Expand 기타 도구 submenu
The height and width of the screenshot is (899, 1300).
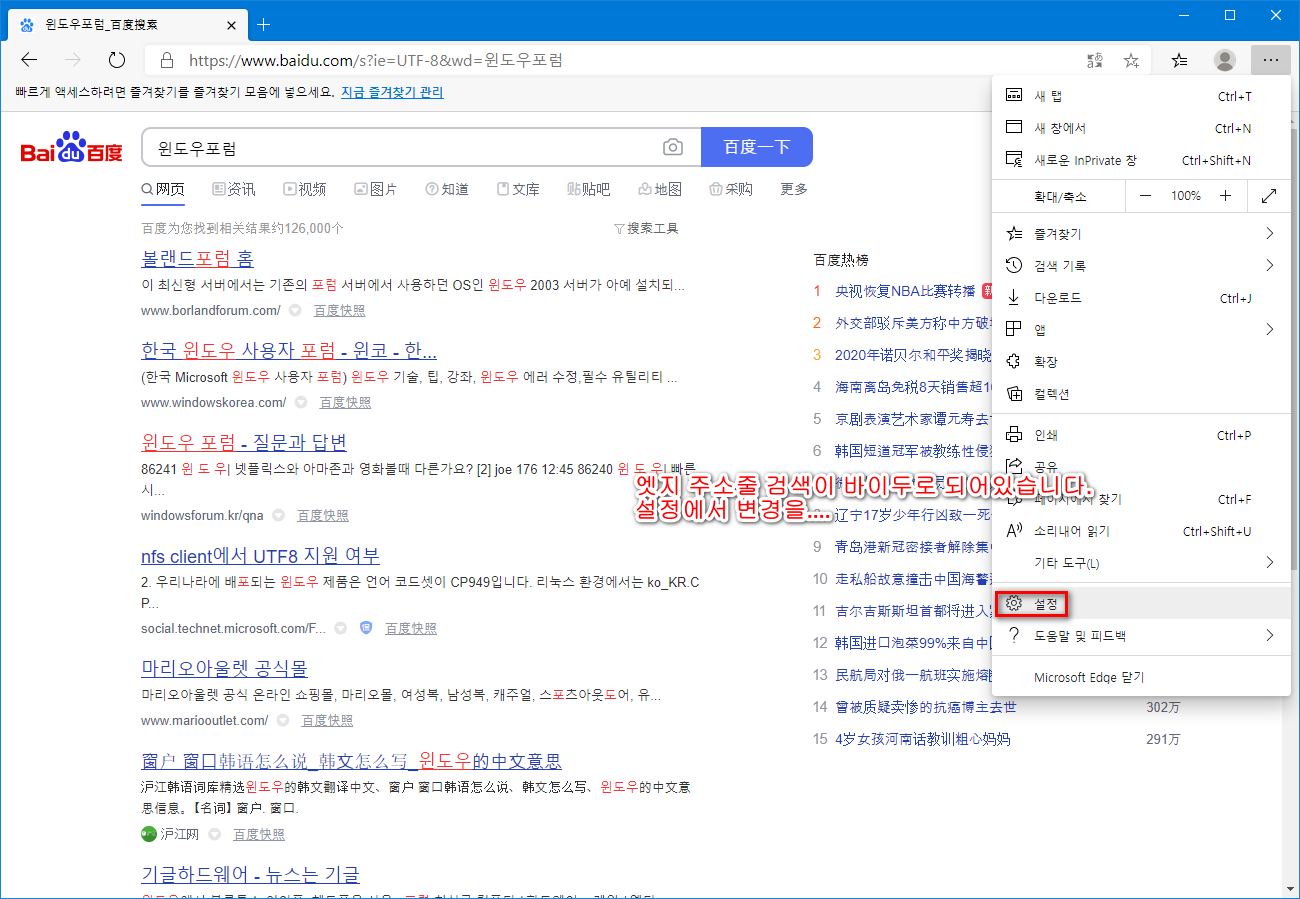(1141, 563)
